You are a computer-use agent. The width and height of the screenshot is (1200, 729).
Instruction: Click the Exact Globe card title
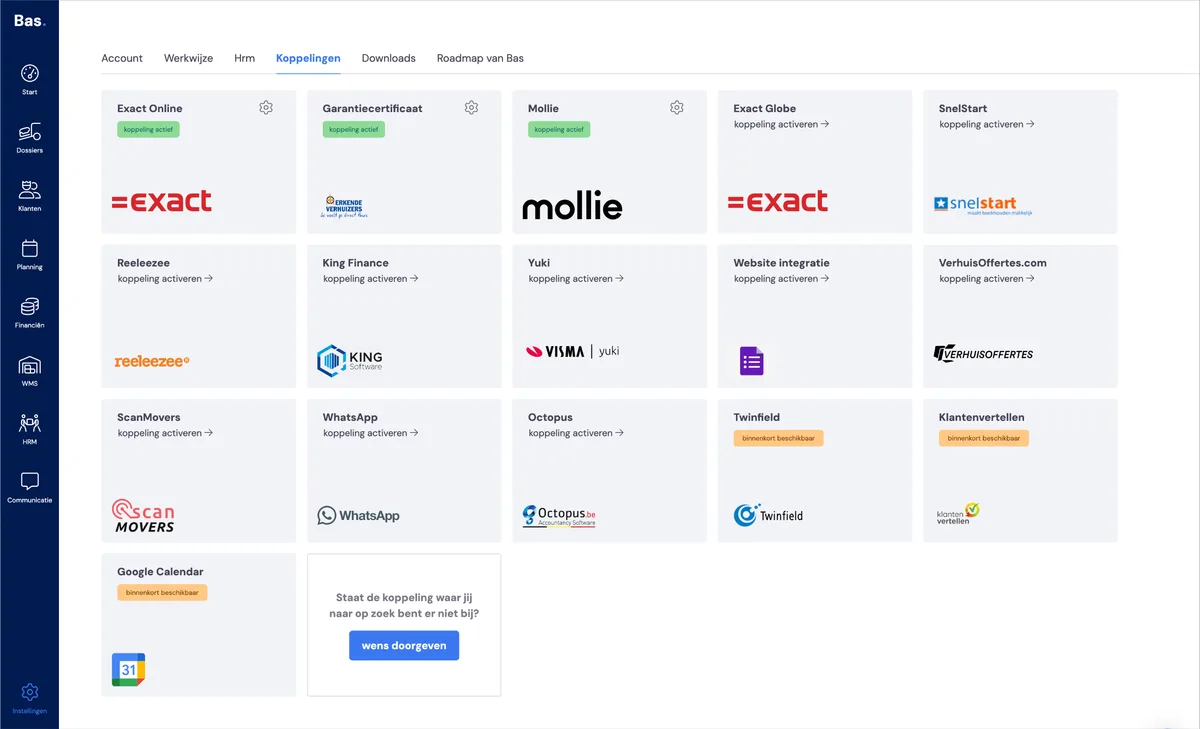click(x=765, y=108)
